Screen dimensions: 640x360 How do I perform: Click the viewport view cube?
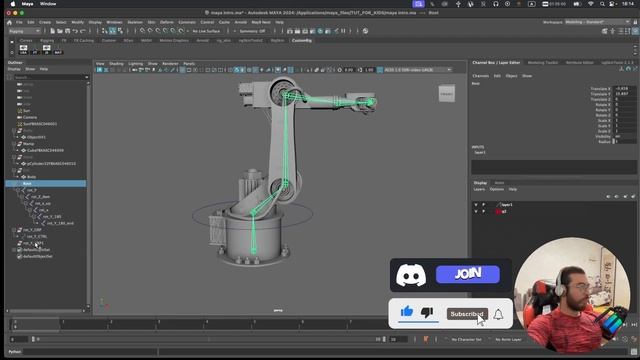[x=447, y=93]
